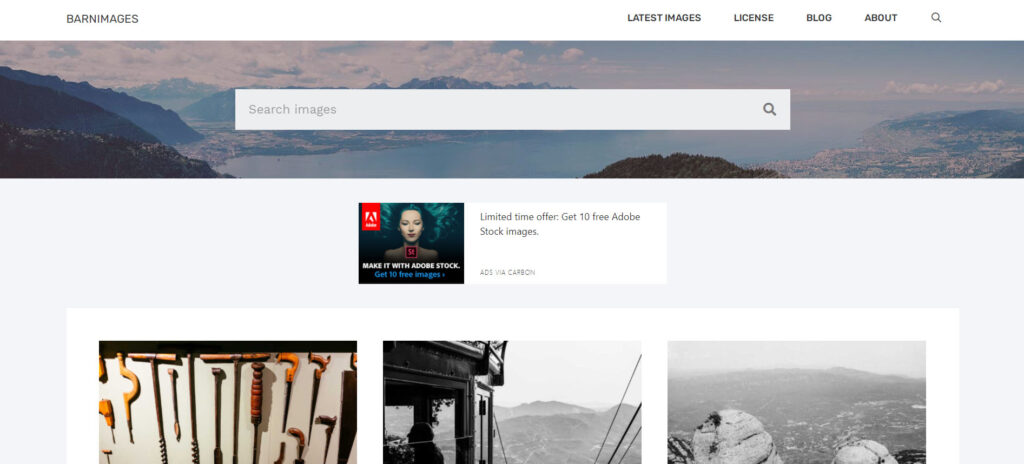This screenshot has height=464, width=1024.
Task: Submit search with the hero magnifier button
Action: [x=769, y=109]
